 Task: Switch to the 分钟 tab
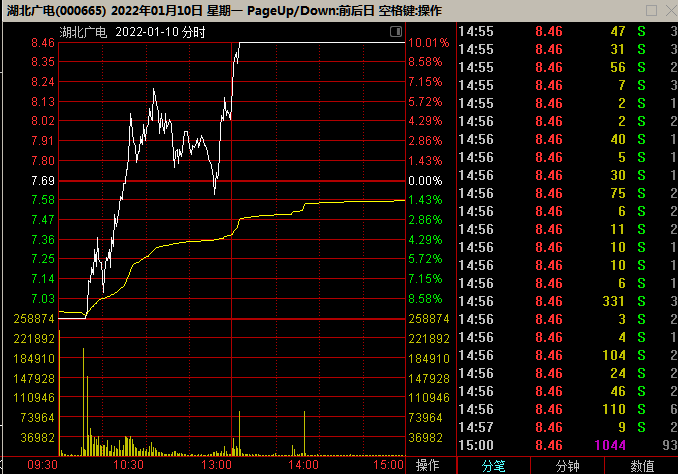567,466
